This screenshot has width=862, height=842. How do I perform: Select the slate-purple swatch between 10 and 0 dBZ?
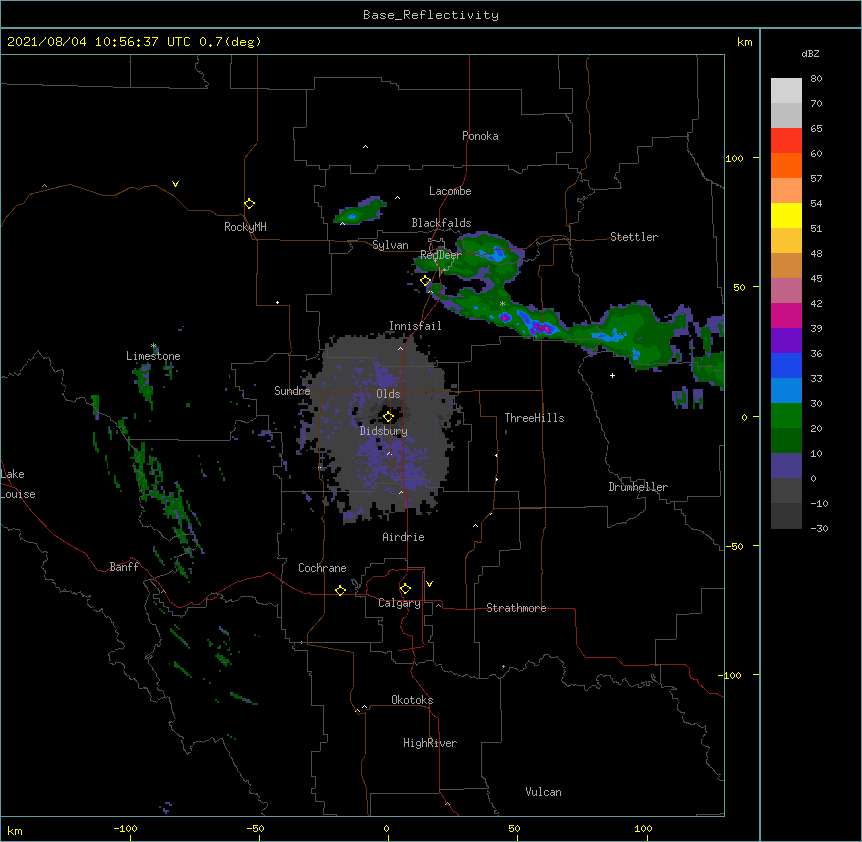click(x=786, y=466)
